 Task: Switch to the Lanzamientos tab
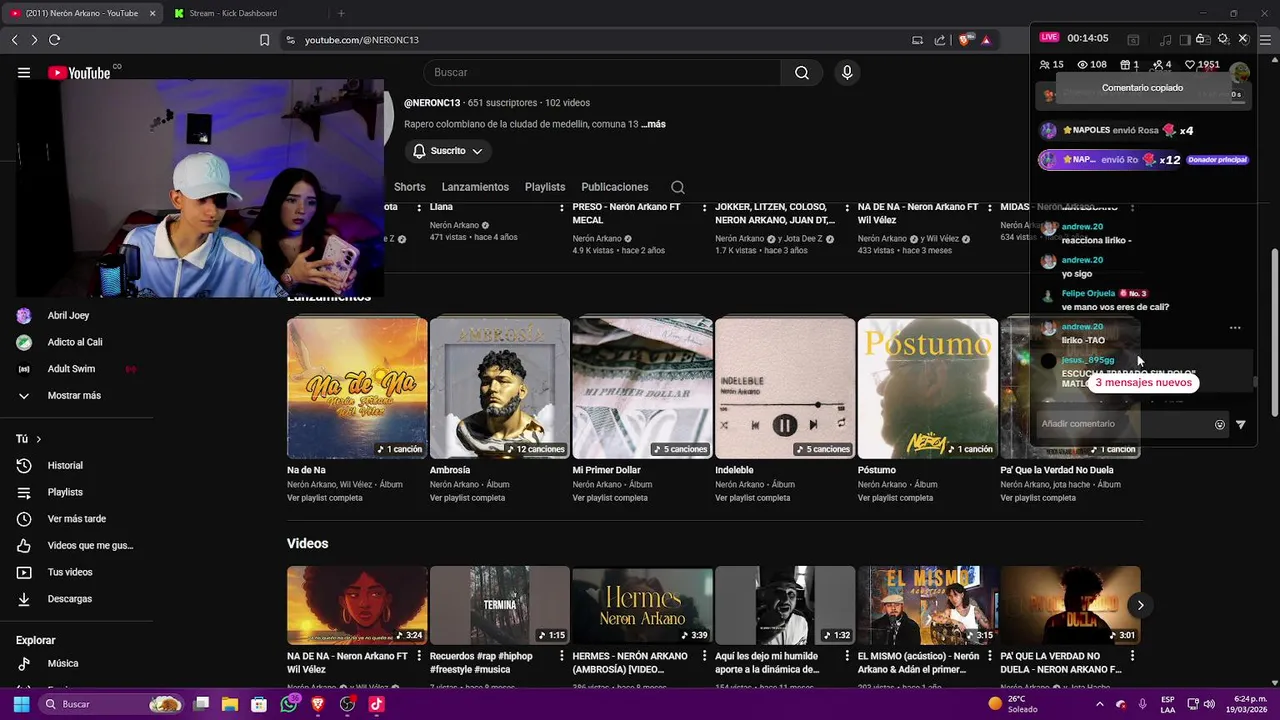click(475, 187)
